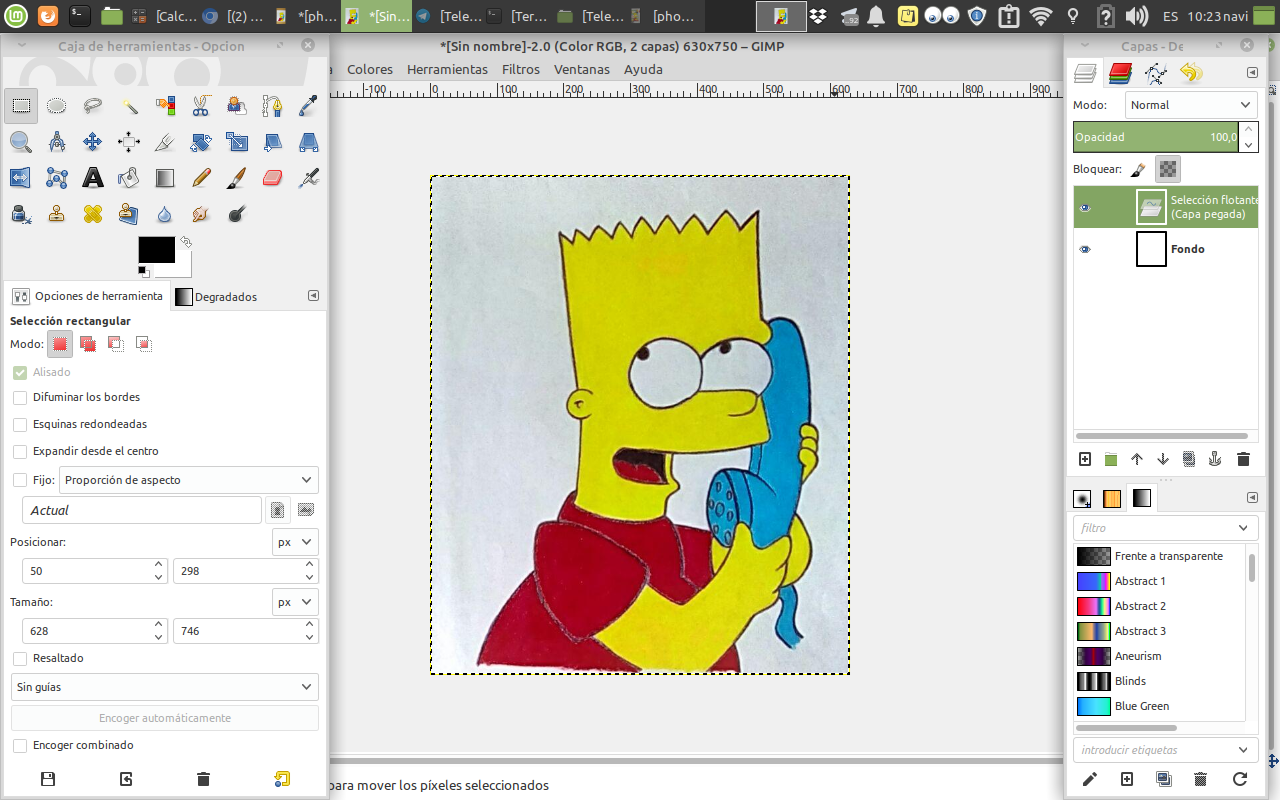Open the 'Ayuda' menu

643,70
